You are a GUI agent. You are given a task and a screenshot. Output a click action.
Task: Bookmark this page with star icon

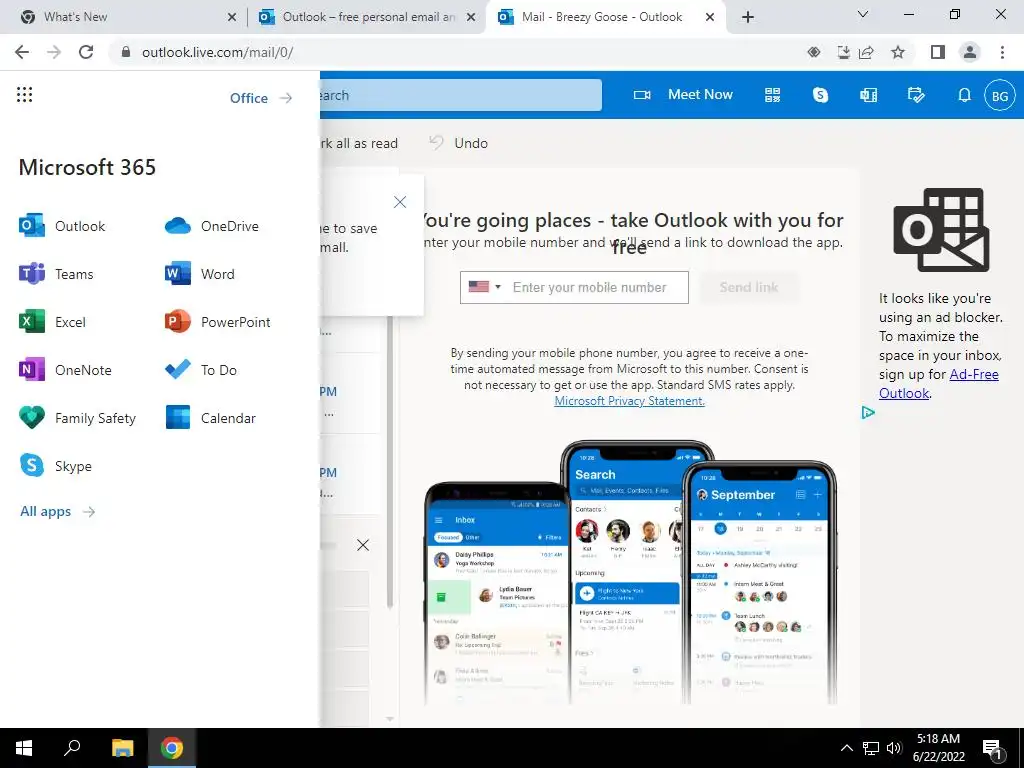[898, 52]
